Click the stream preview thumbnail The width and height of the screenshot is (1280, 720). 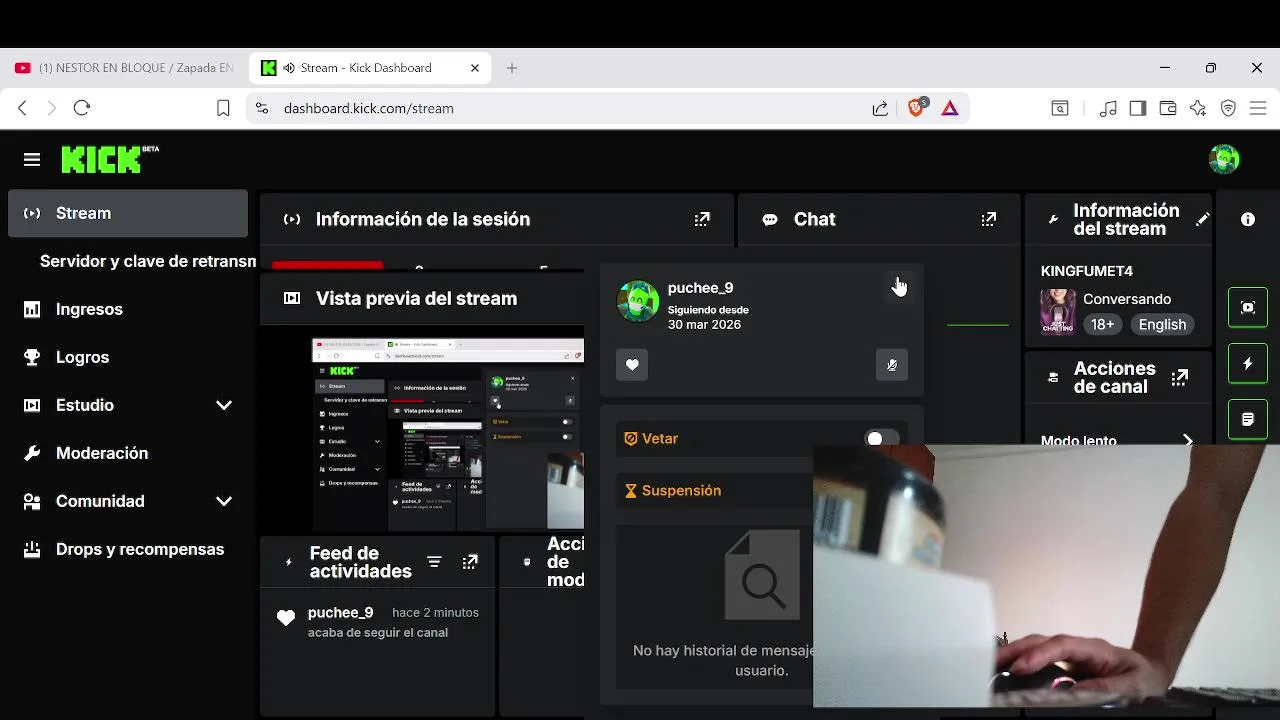pos(447,434)
